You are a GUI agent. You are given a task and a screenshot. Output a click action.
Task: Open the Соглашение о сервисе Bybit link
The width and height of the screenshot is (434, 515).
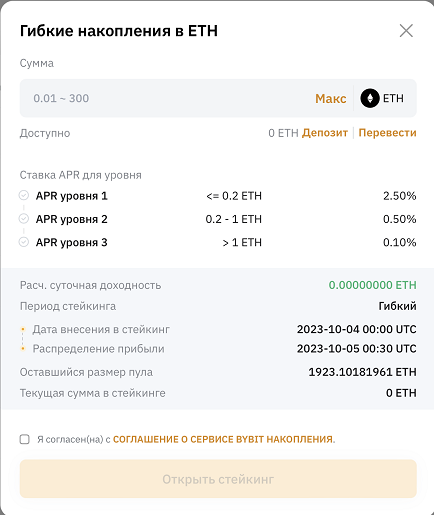(223, 439)
